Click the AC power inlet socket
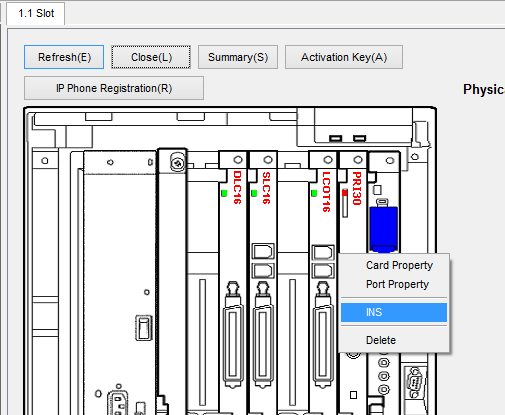505x415 pixels. click(x=118, y=404)
